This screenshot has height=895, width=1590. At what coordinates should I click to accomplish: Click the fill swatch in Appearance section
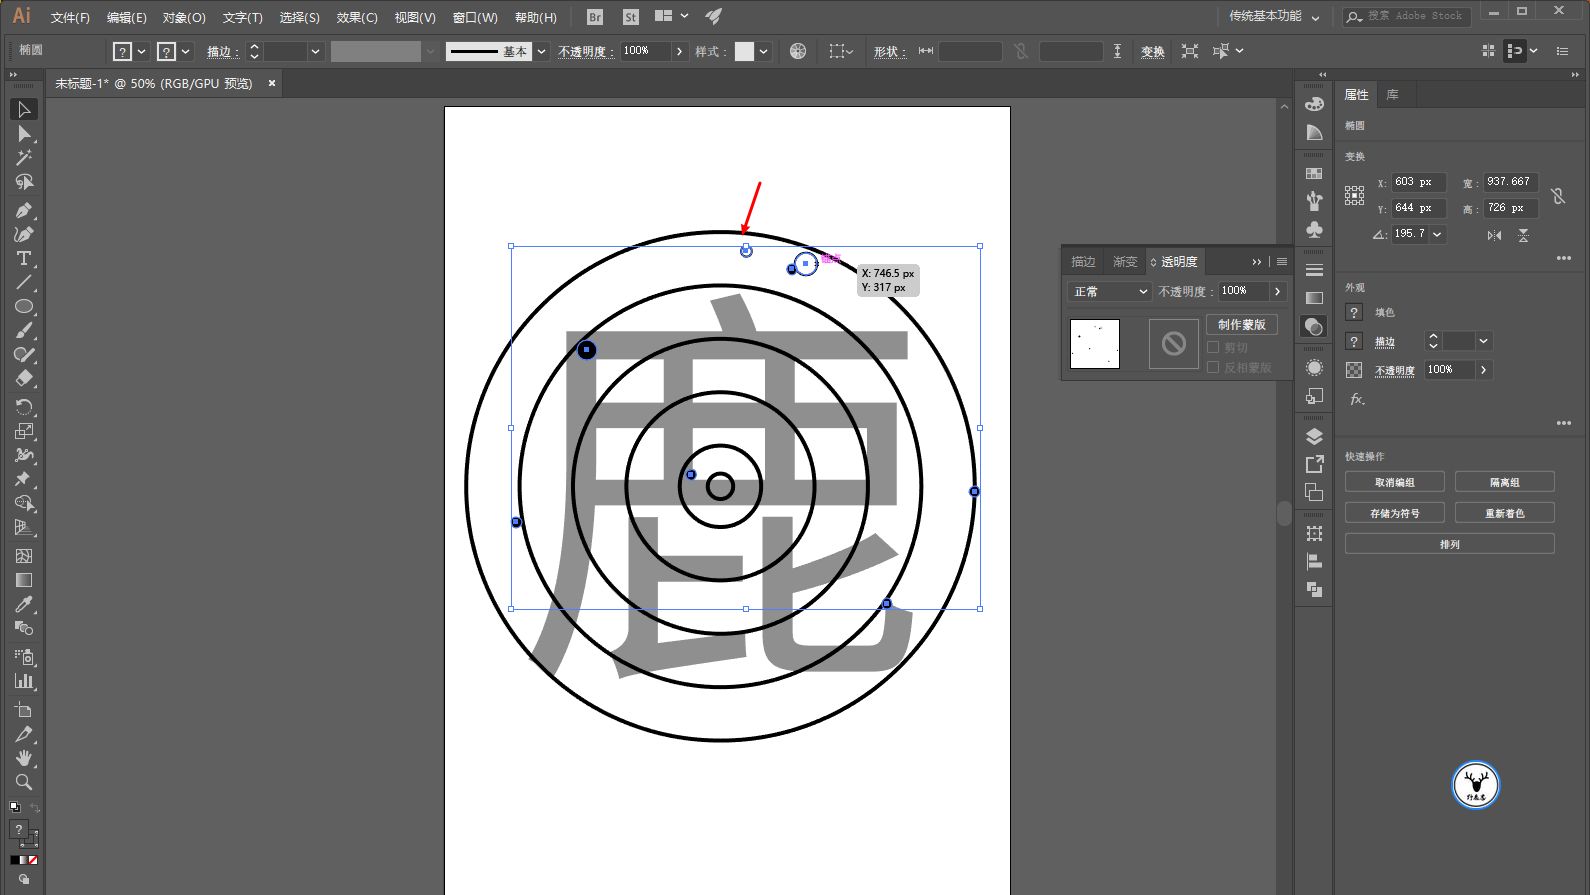(1354, 312)
